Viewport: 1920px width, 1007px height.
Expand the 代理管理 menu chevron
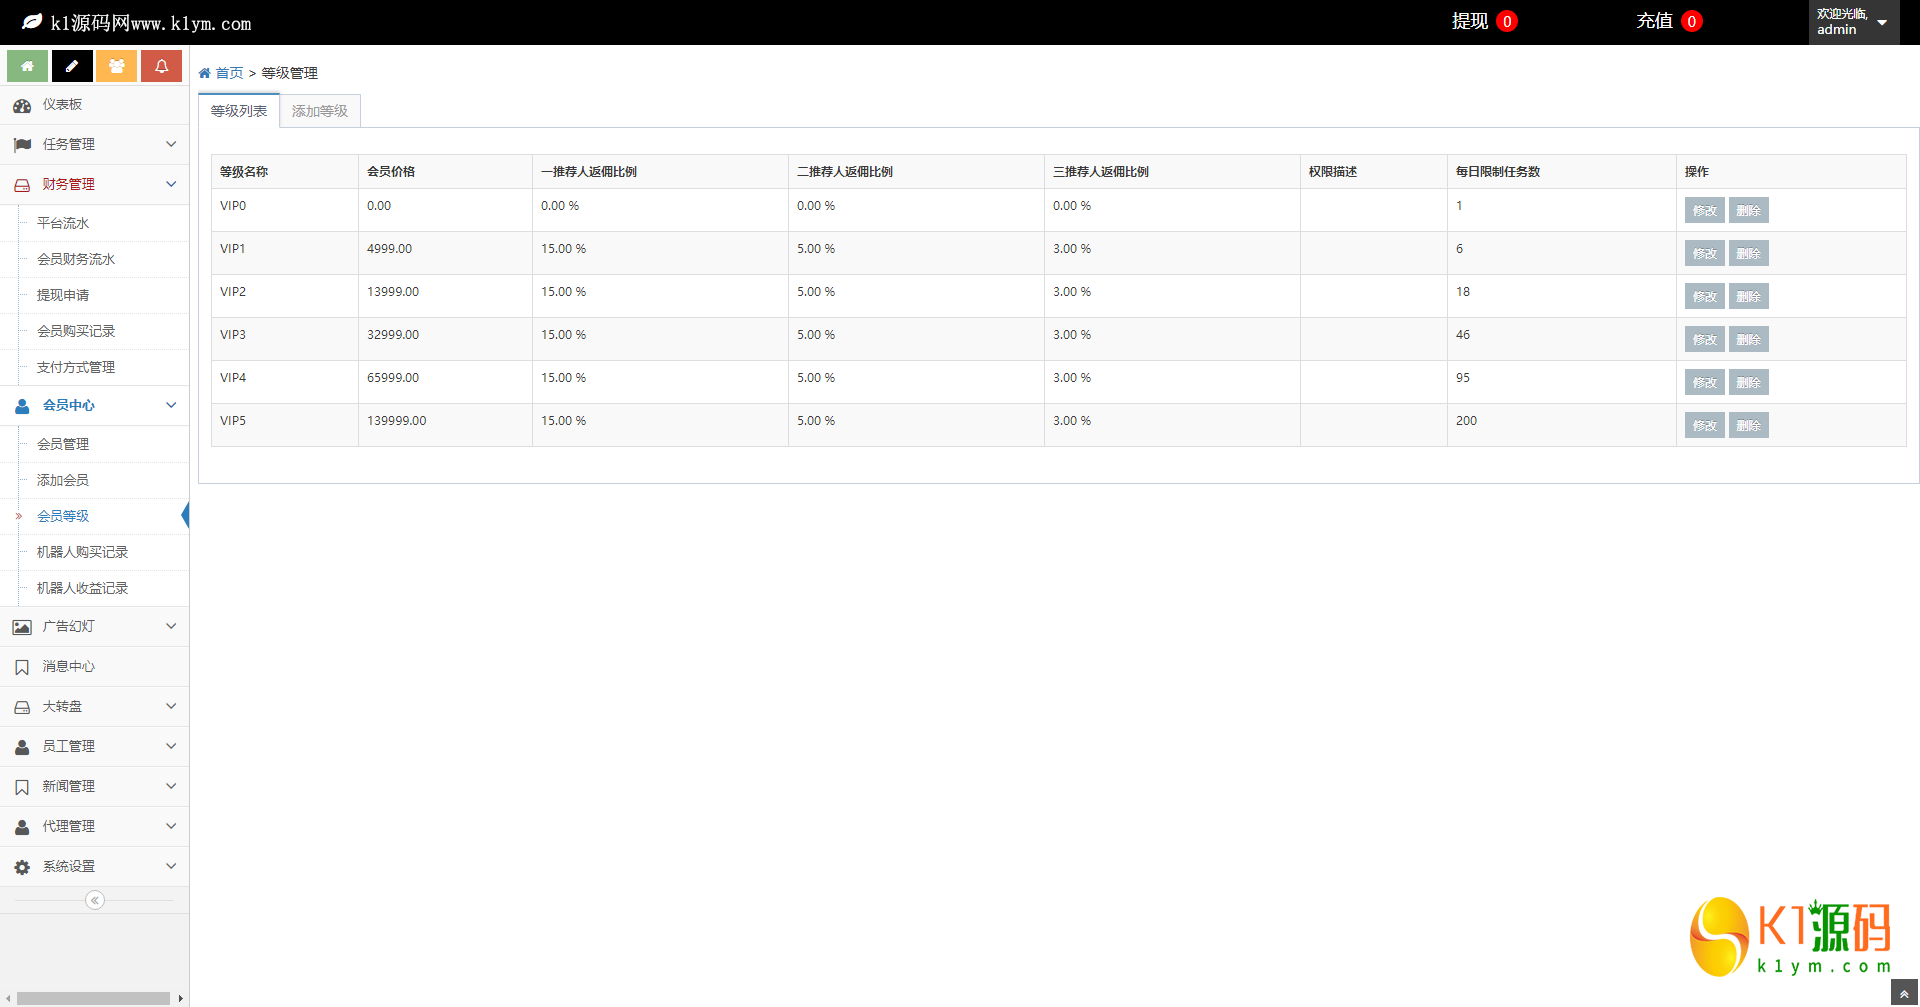coord(171,826)
